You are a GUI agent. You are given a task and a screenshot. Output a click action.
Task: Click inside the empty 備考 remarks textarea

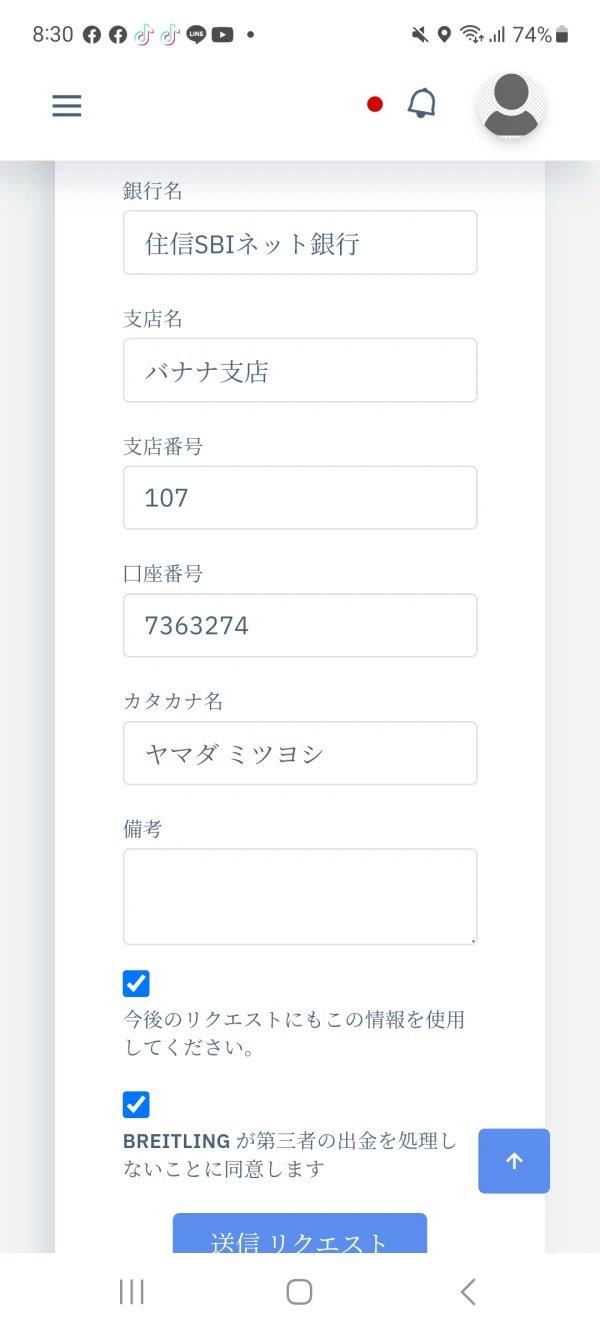(299, 896)
